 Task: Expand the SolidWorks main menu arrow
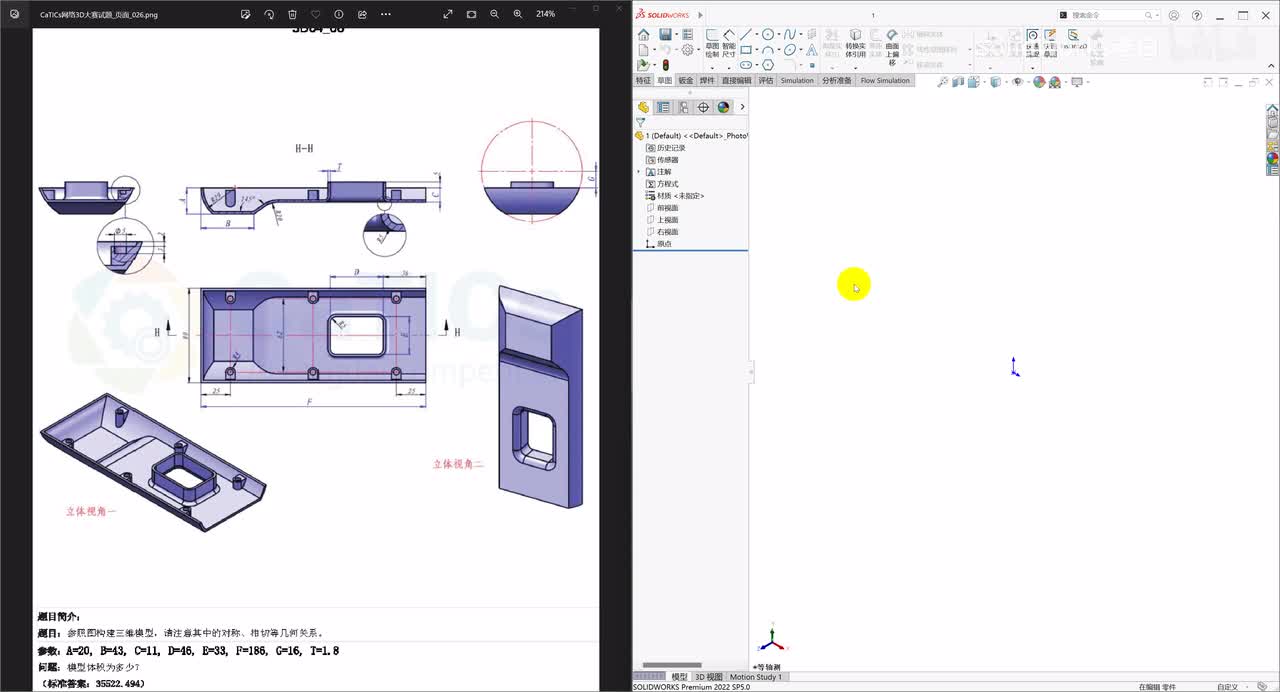coord(700,15)
